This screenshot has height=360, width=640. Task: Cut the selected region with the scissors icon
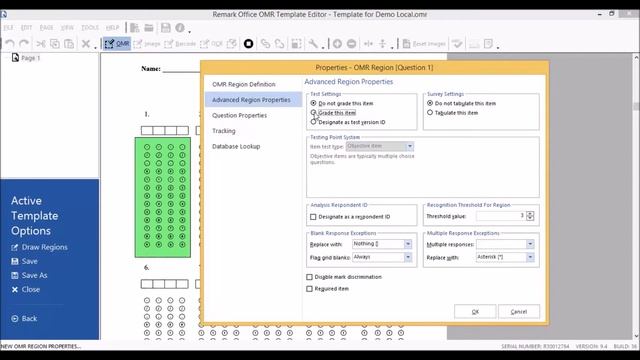click(41, 44)
